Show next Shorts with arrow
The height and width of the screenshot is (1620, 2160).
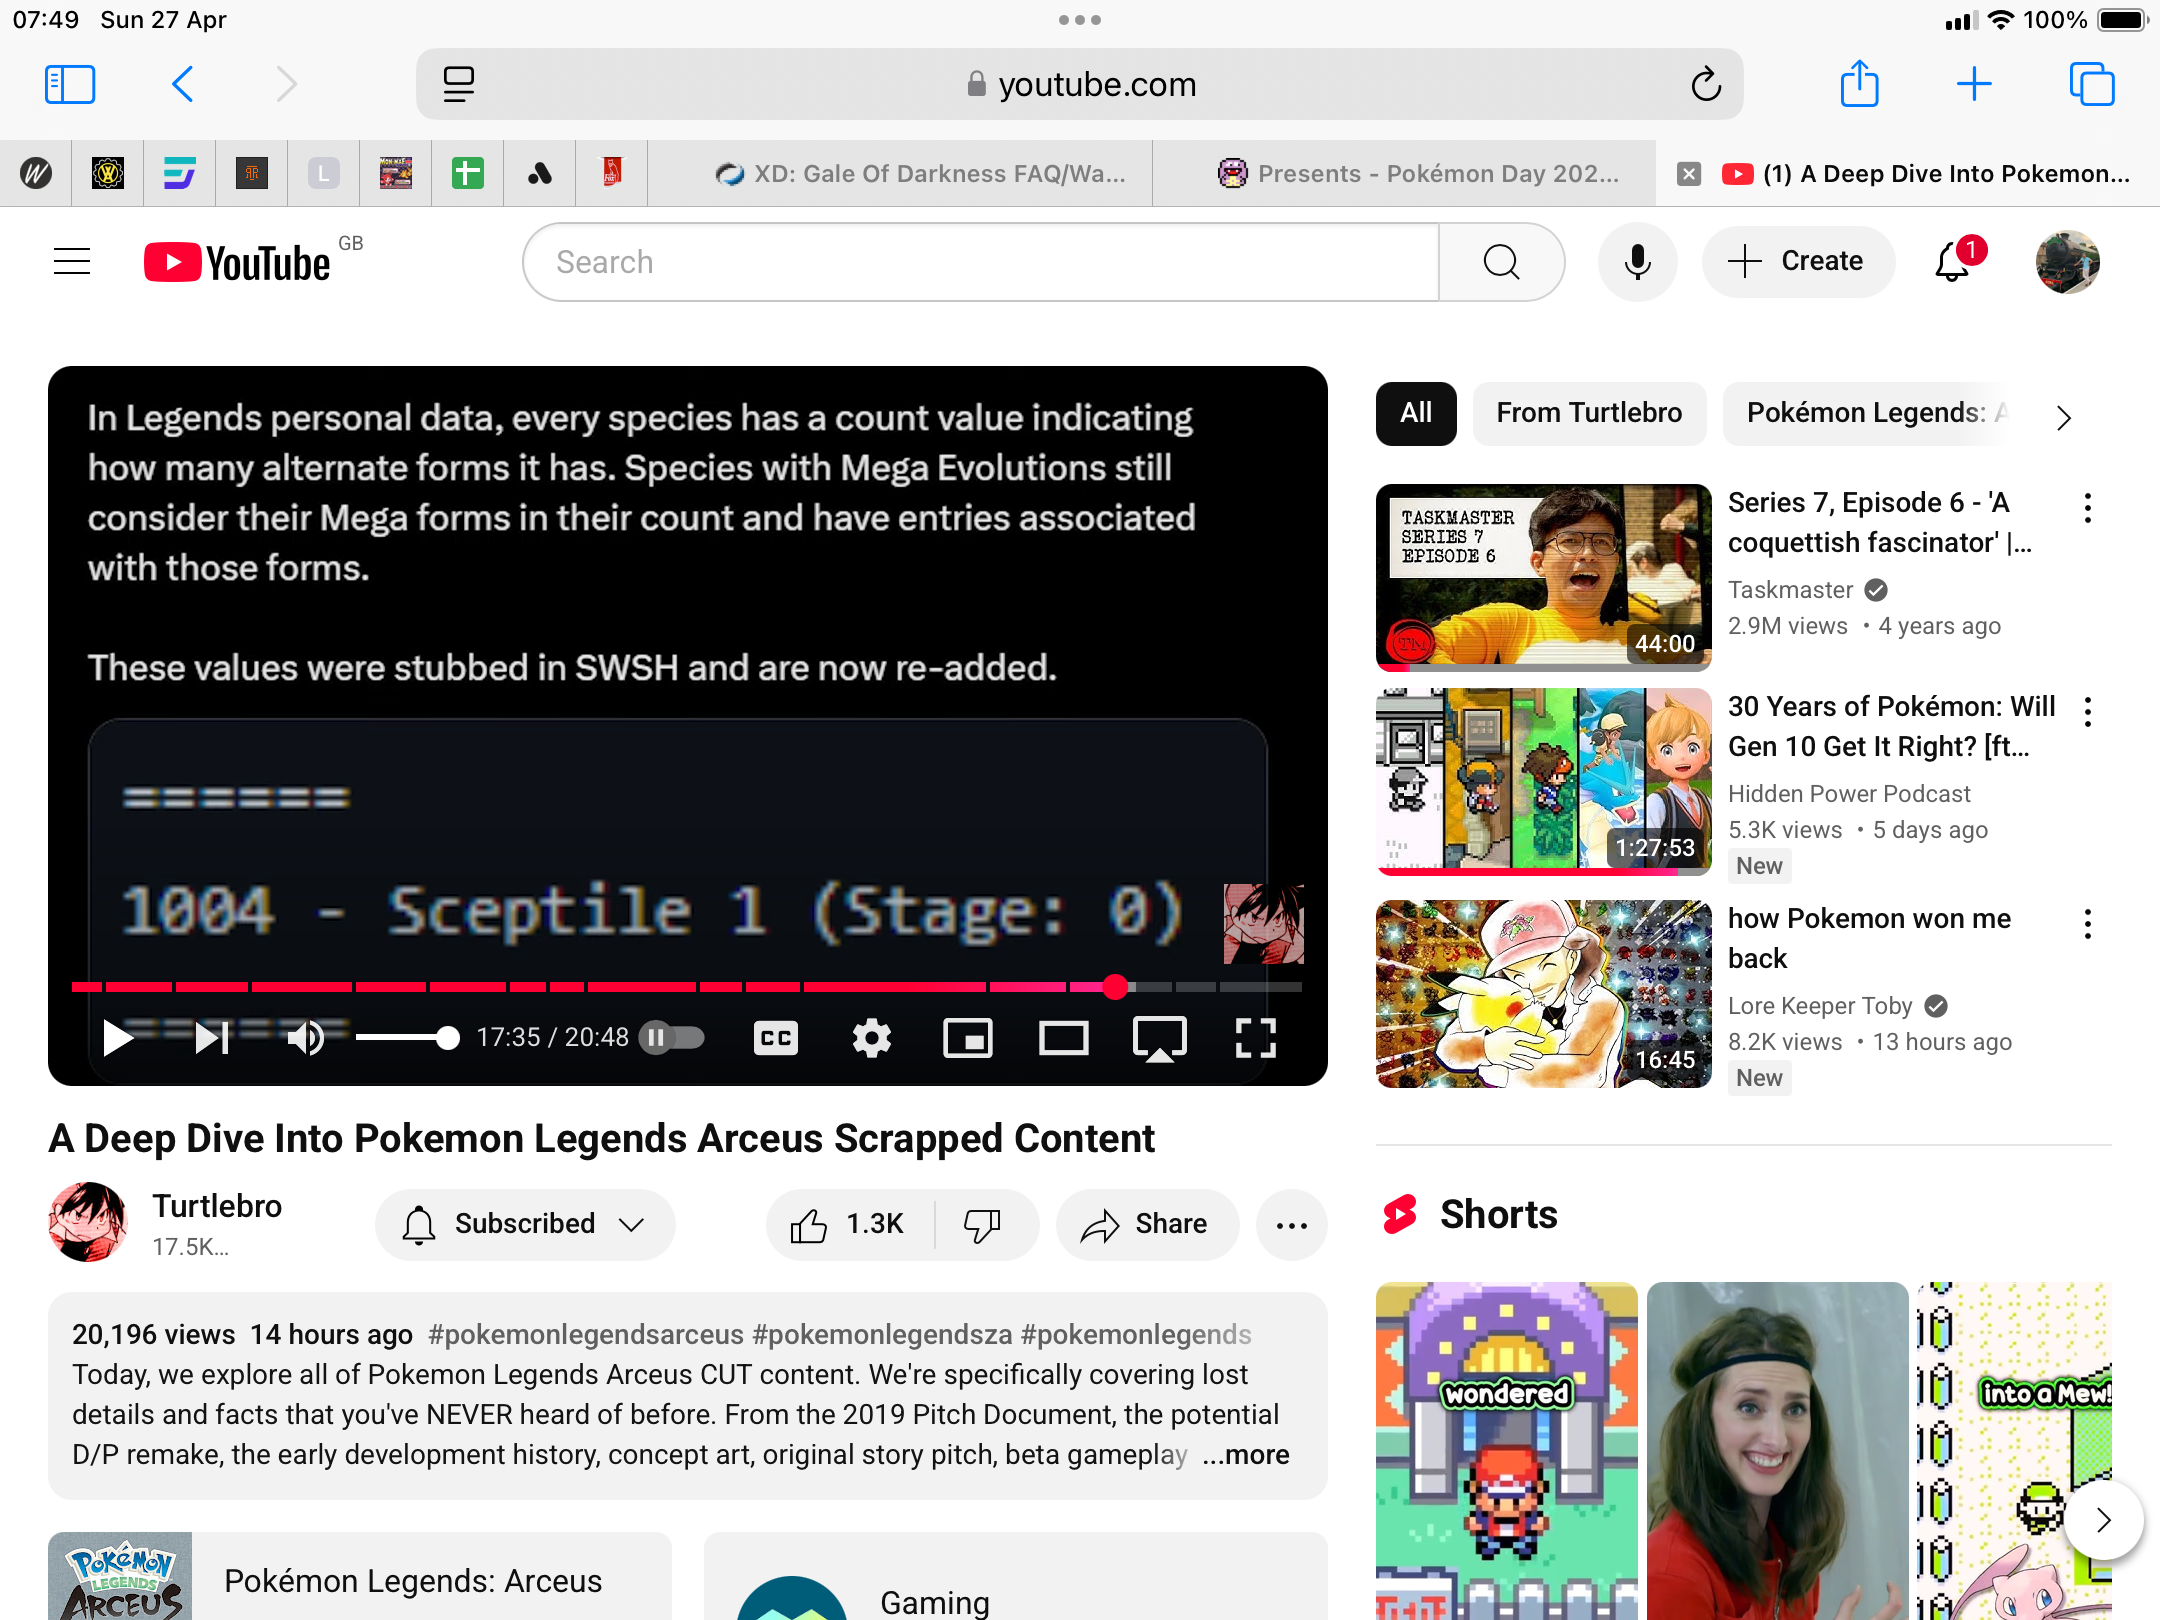(x=2104, y=1520)
